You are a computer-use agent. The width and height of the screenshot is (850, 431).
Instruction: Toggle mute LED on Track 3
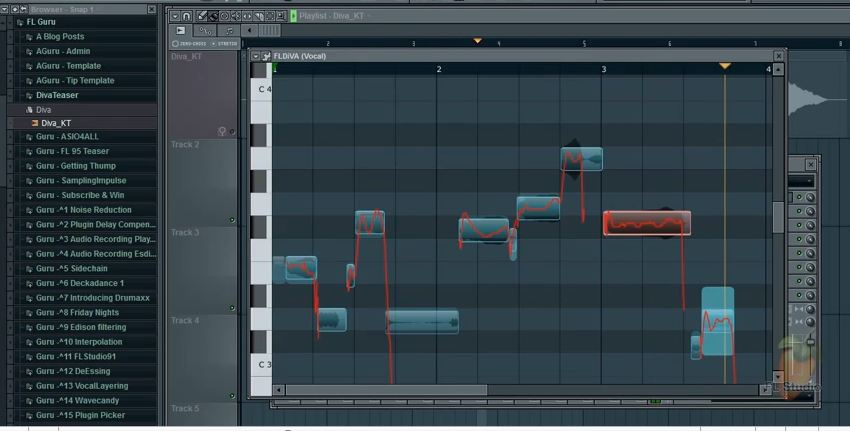pos(232,308)
